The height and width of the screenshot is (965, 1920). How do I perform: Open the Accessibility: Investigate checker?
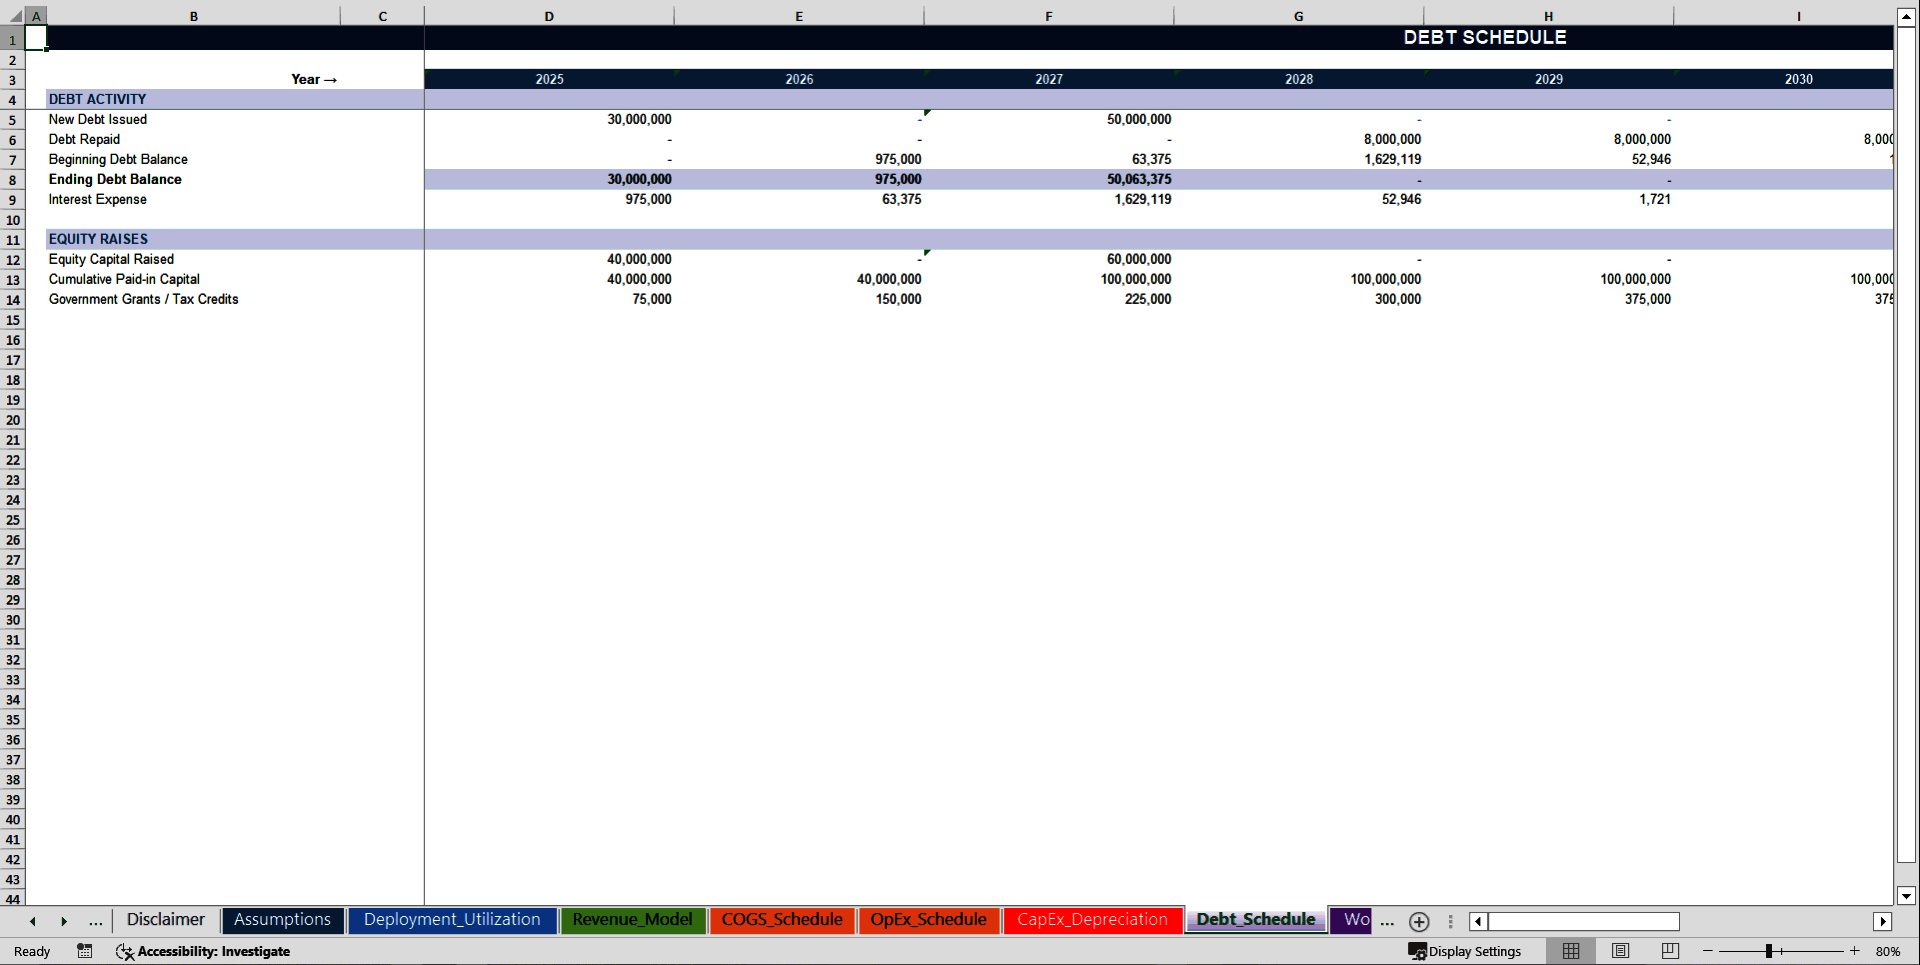[x=204, y=951]
